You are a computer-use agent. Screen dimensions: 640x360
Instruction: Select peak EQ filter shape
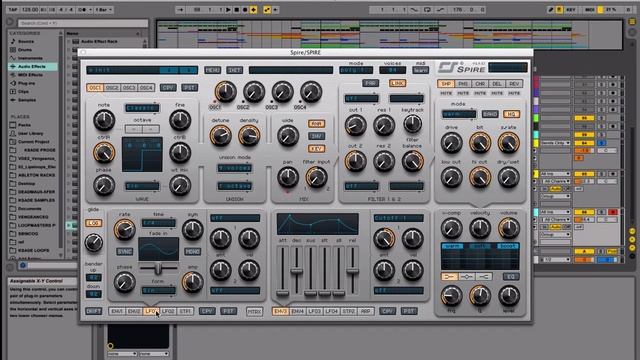[x=467, y=276]
